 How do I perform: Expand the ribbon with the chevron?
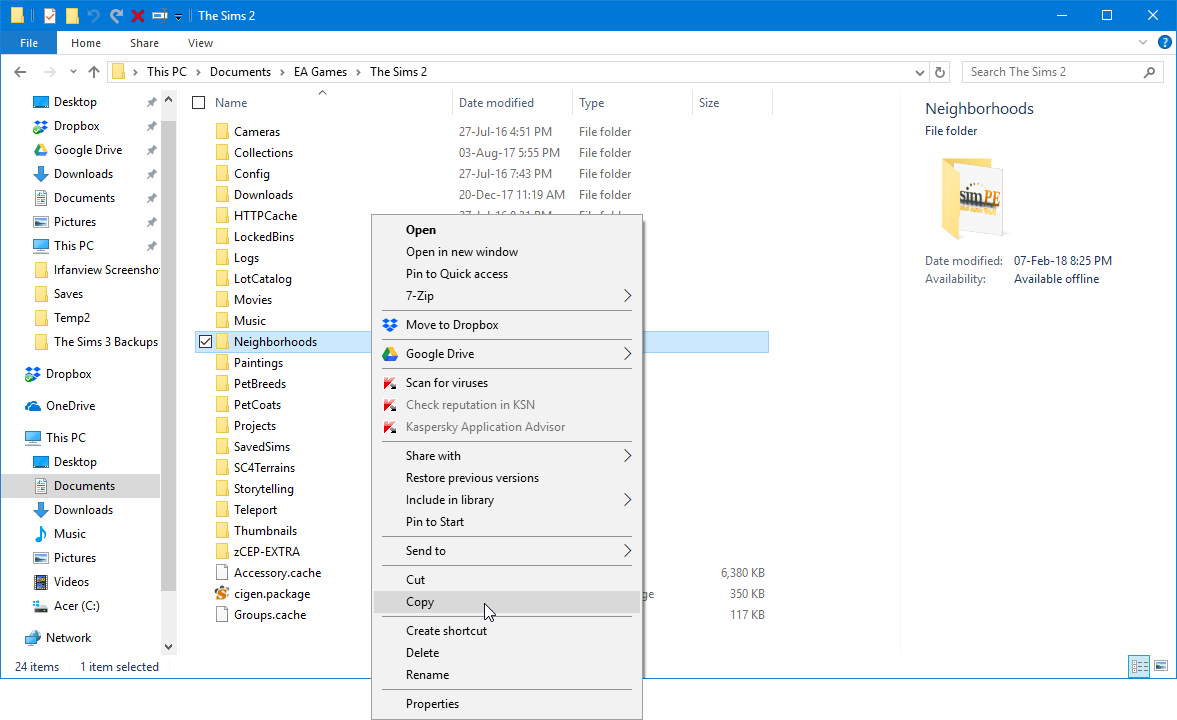pos(1142,43)
